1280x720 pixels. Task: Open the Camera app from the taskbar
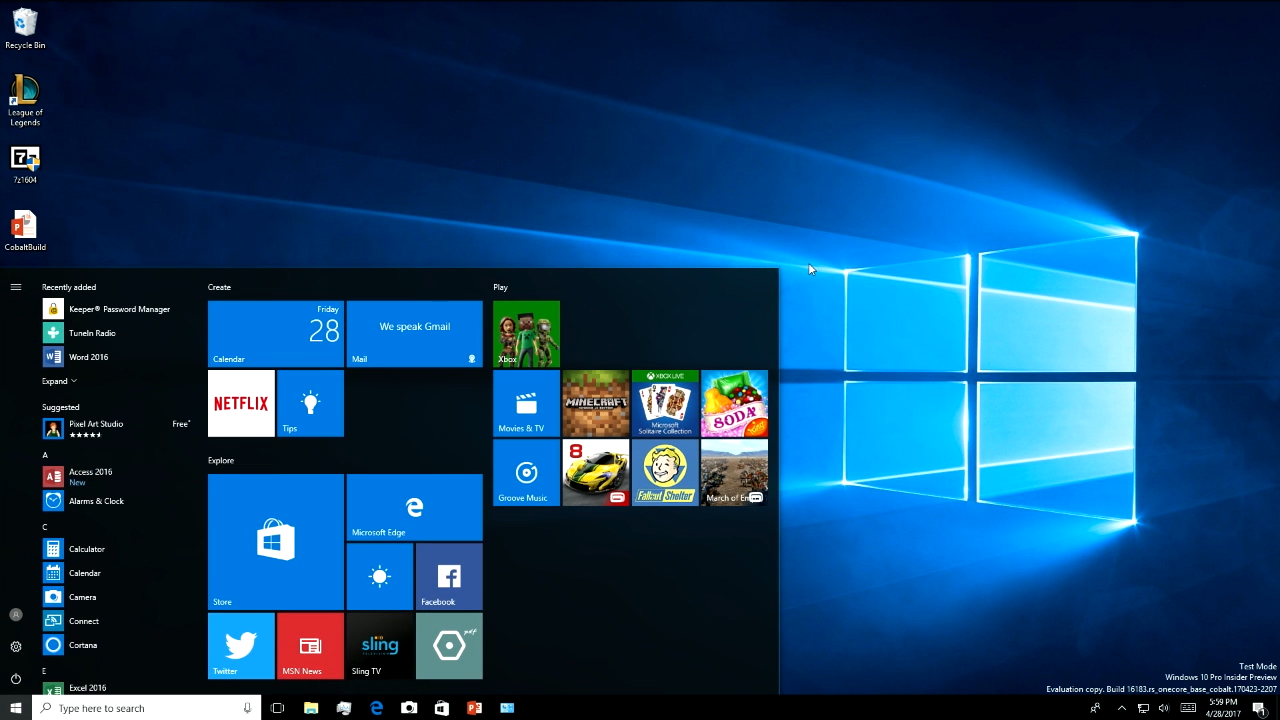pos(408,708)
